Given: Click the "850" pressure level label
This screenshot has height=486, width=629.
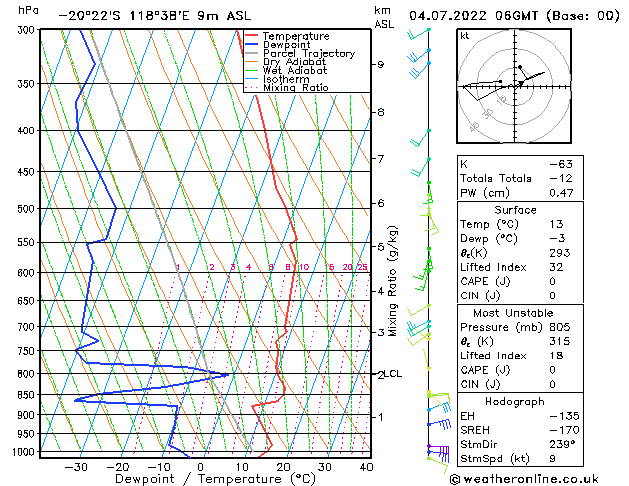Looking at the screenshot, I should pyautogui.click(x=28, y=395).
